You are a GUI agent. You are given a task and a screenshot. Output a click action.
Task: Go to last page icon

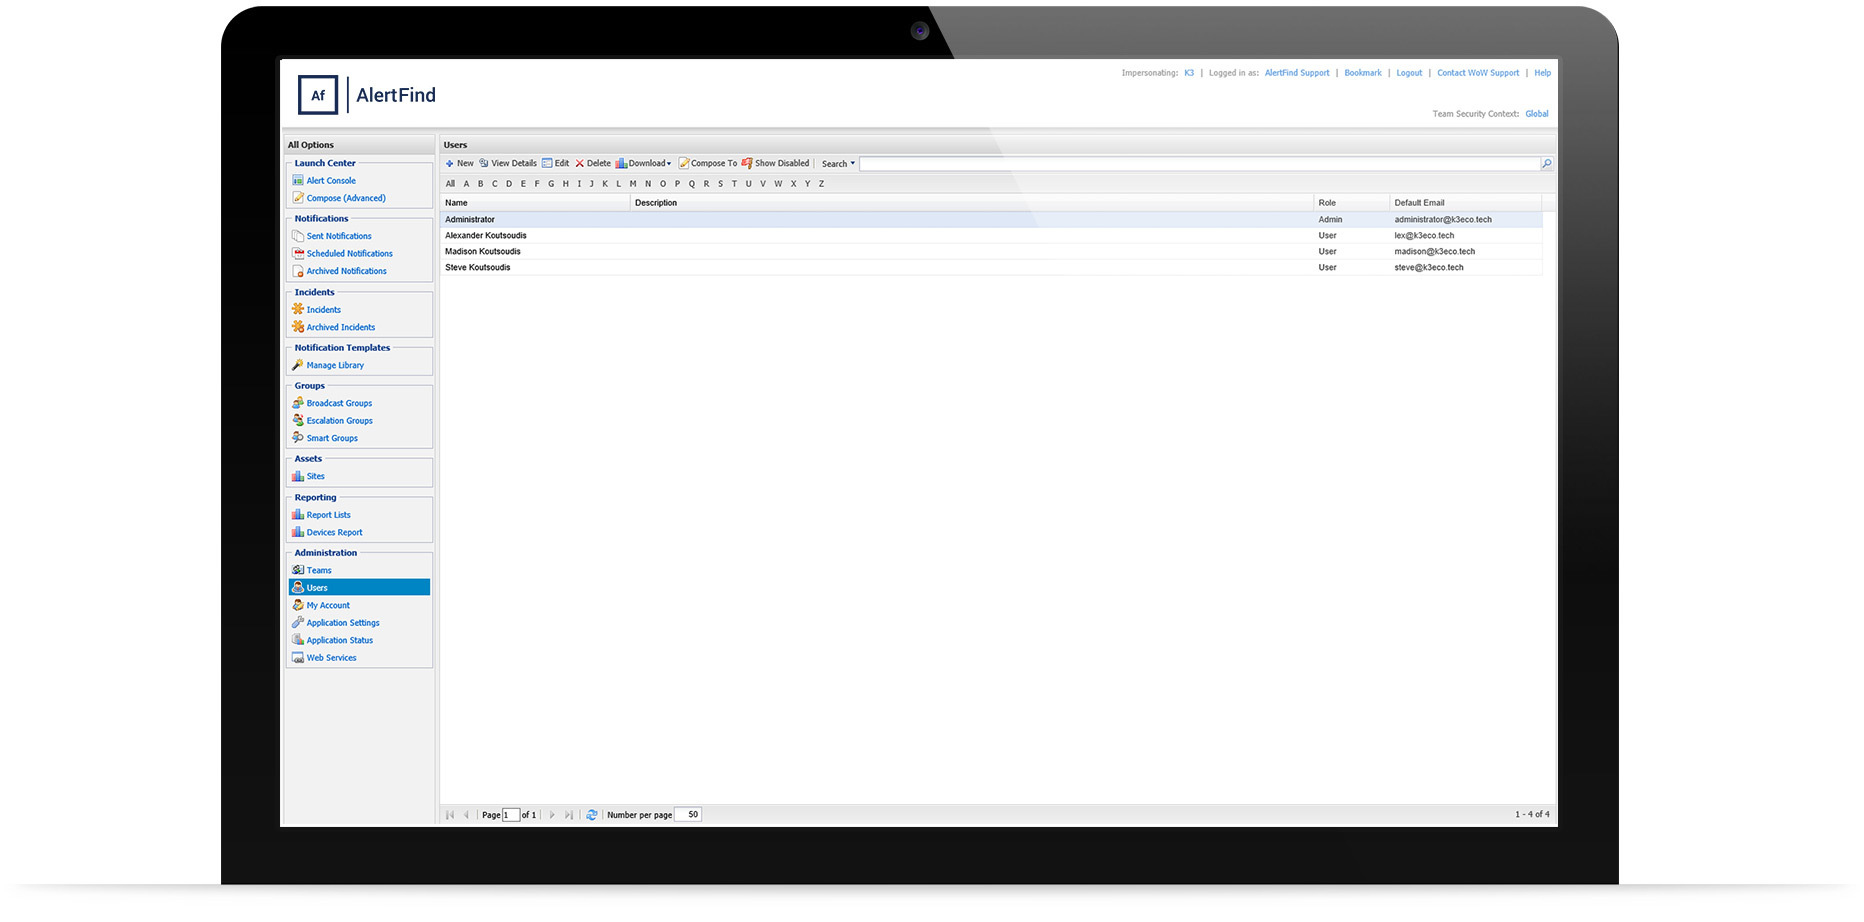[x=569, y=815]
